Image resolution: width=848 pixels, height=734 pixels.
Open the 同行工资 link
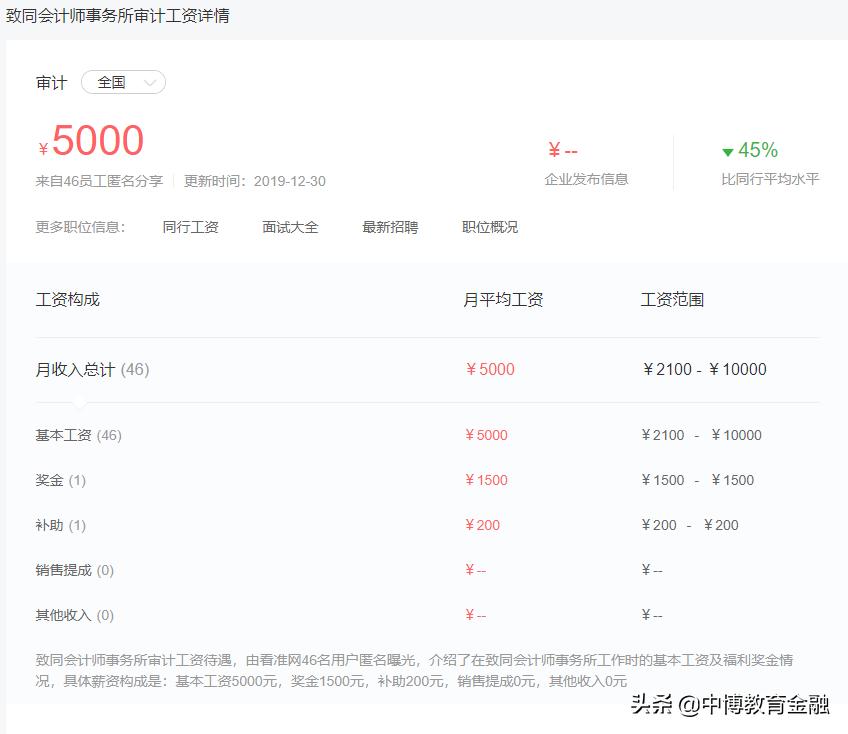(191, 227)
